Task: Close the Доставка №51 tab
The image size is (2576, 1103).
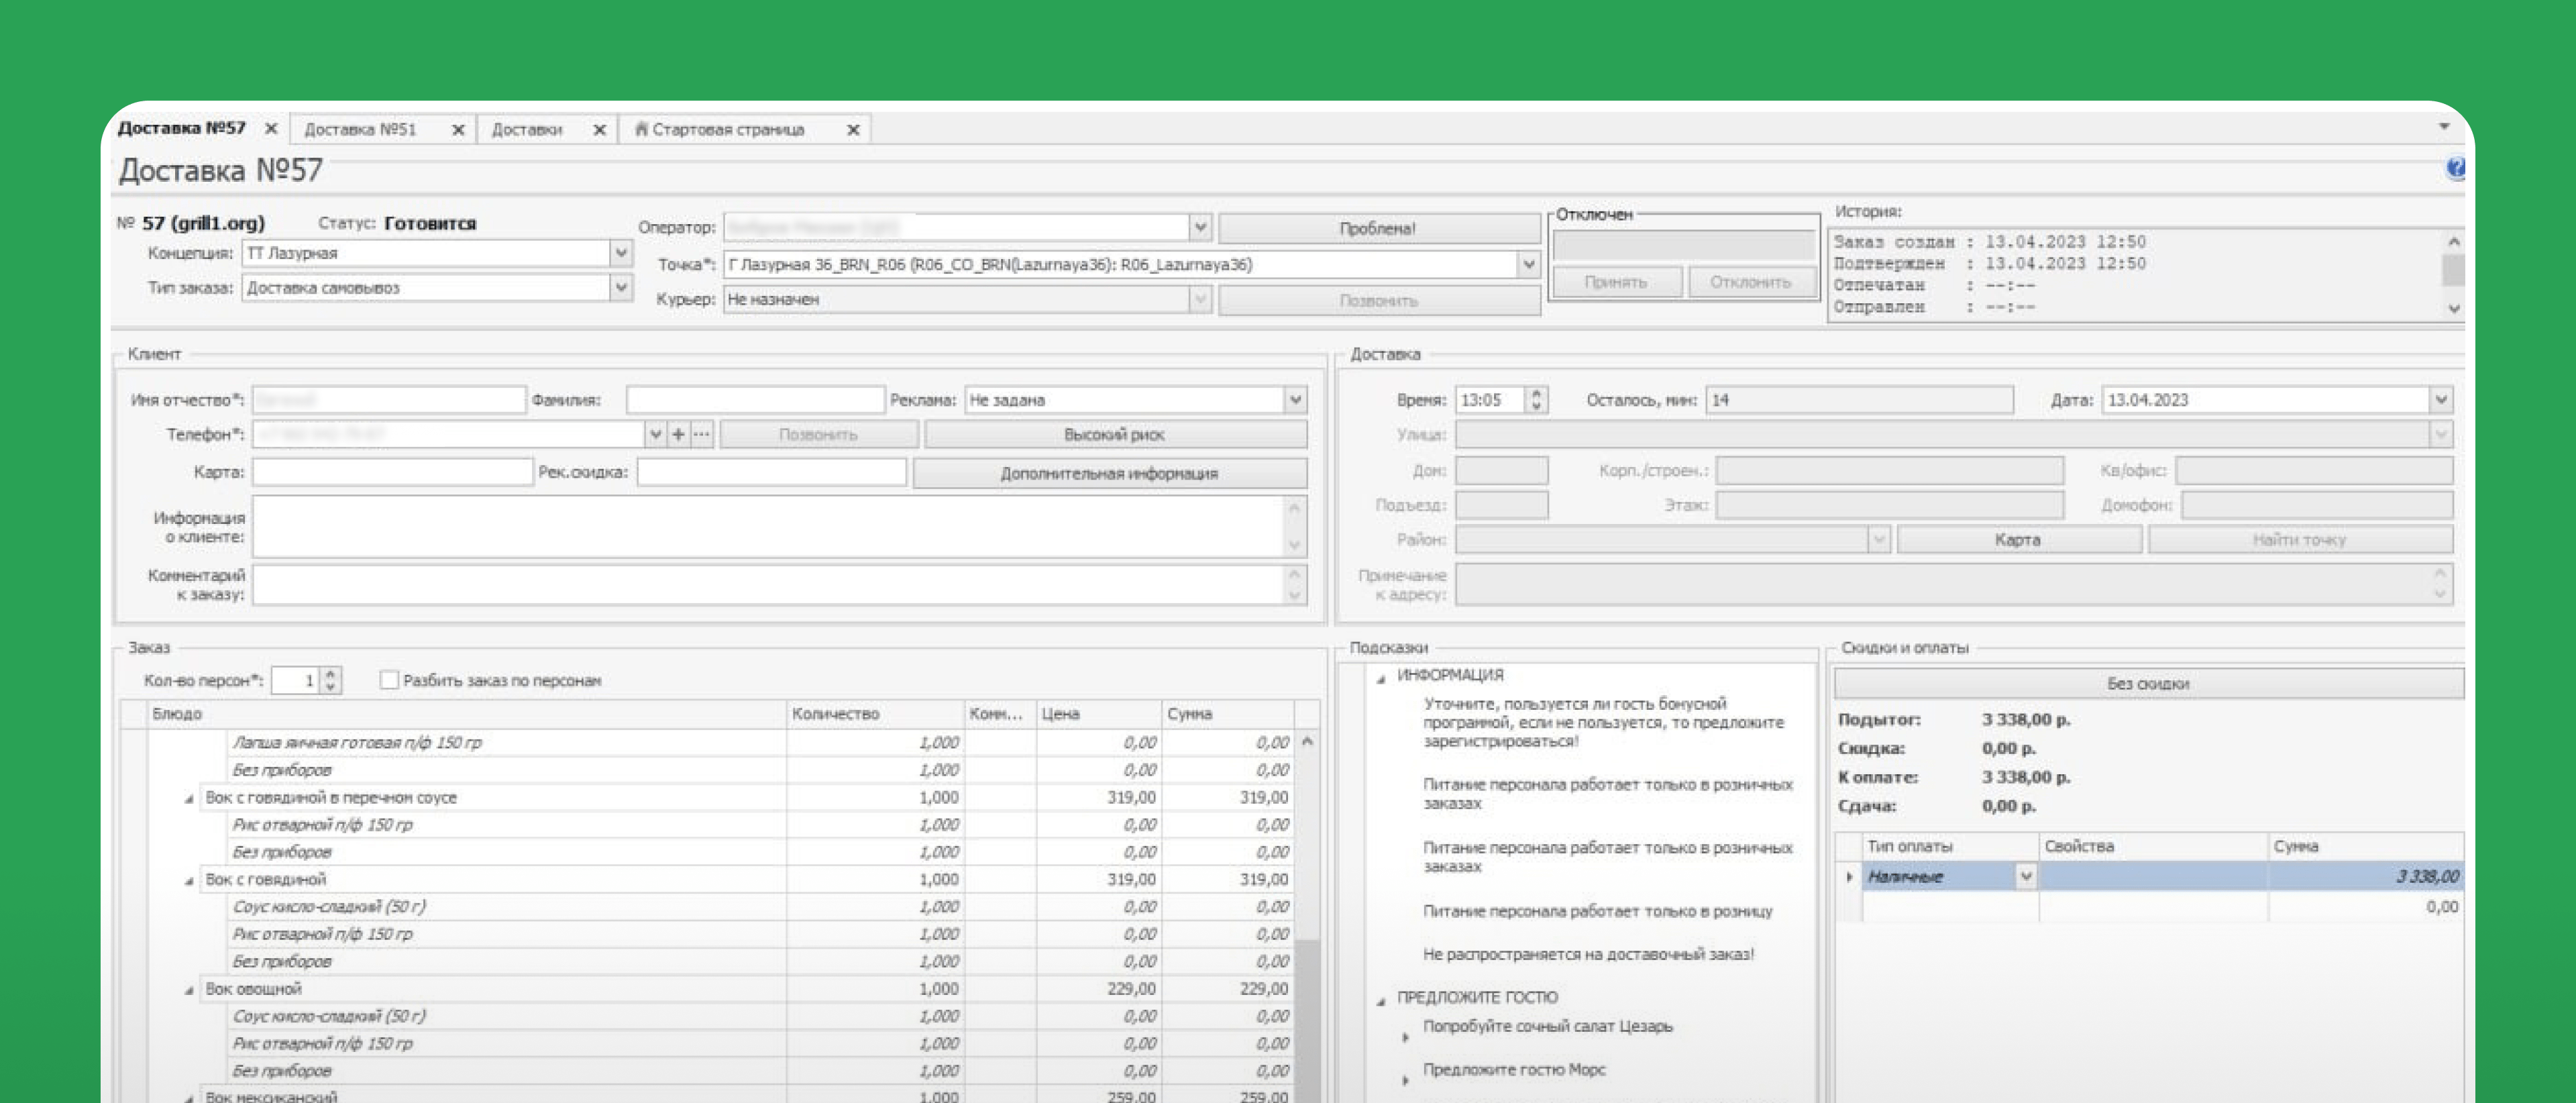Action: (x=458, y=130)
